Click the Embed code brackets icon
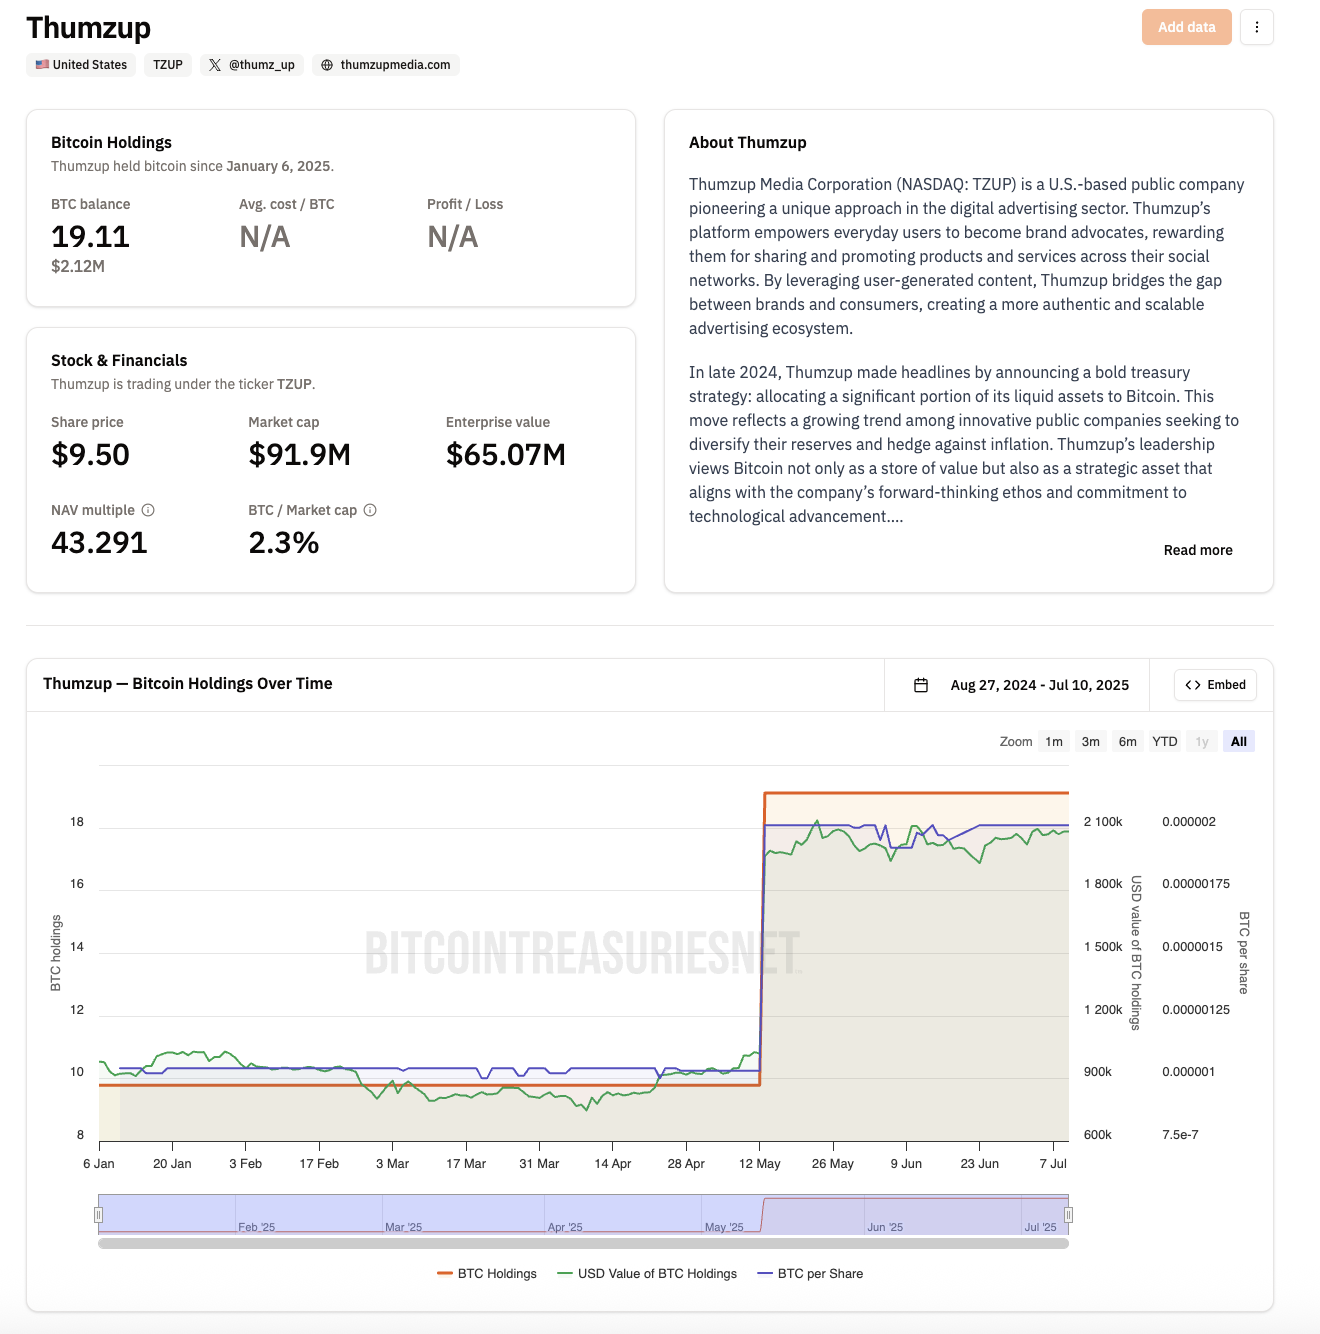 pos(1192,685)
